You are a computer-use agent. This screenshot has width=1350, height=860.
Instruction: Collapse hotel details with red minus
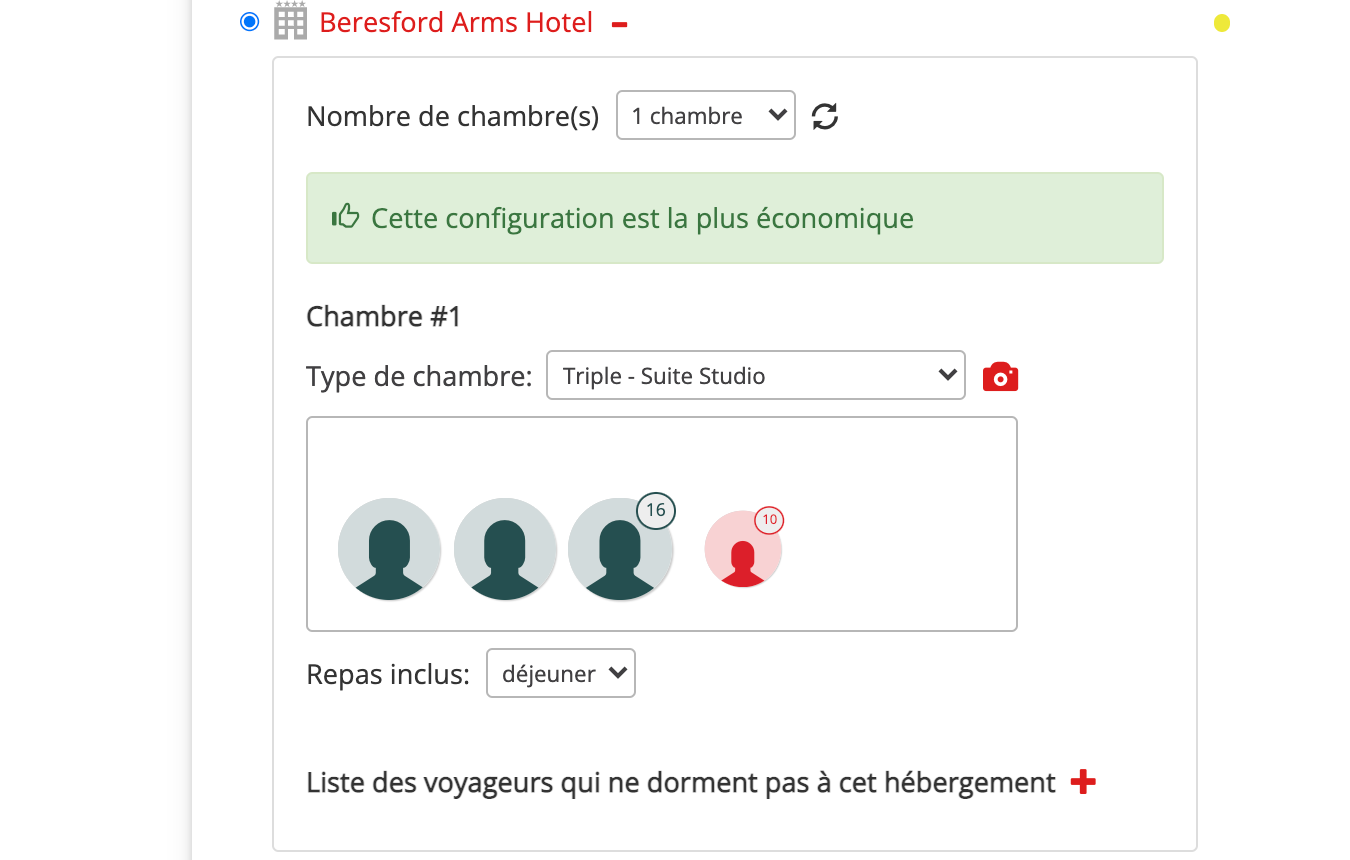[619, 24]
